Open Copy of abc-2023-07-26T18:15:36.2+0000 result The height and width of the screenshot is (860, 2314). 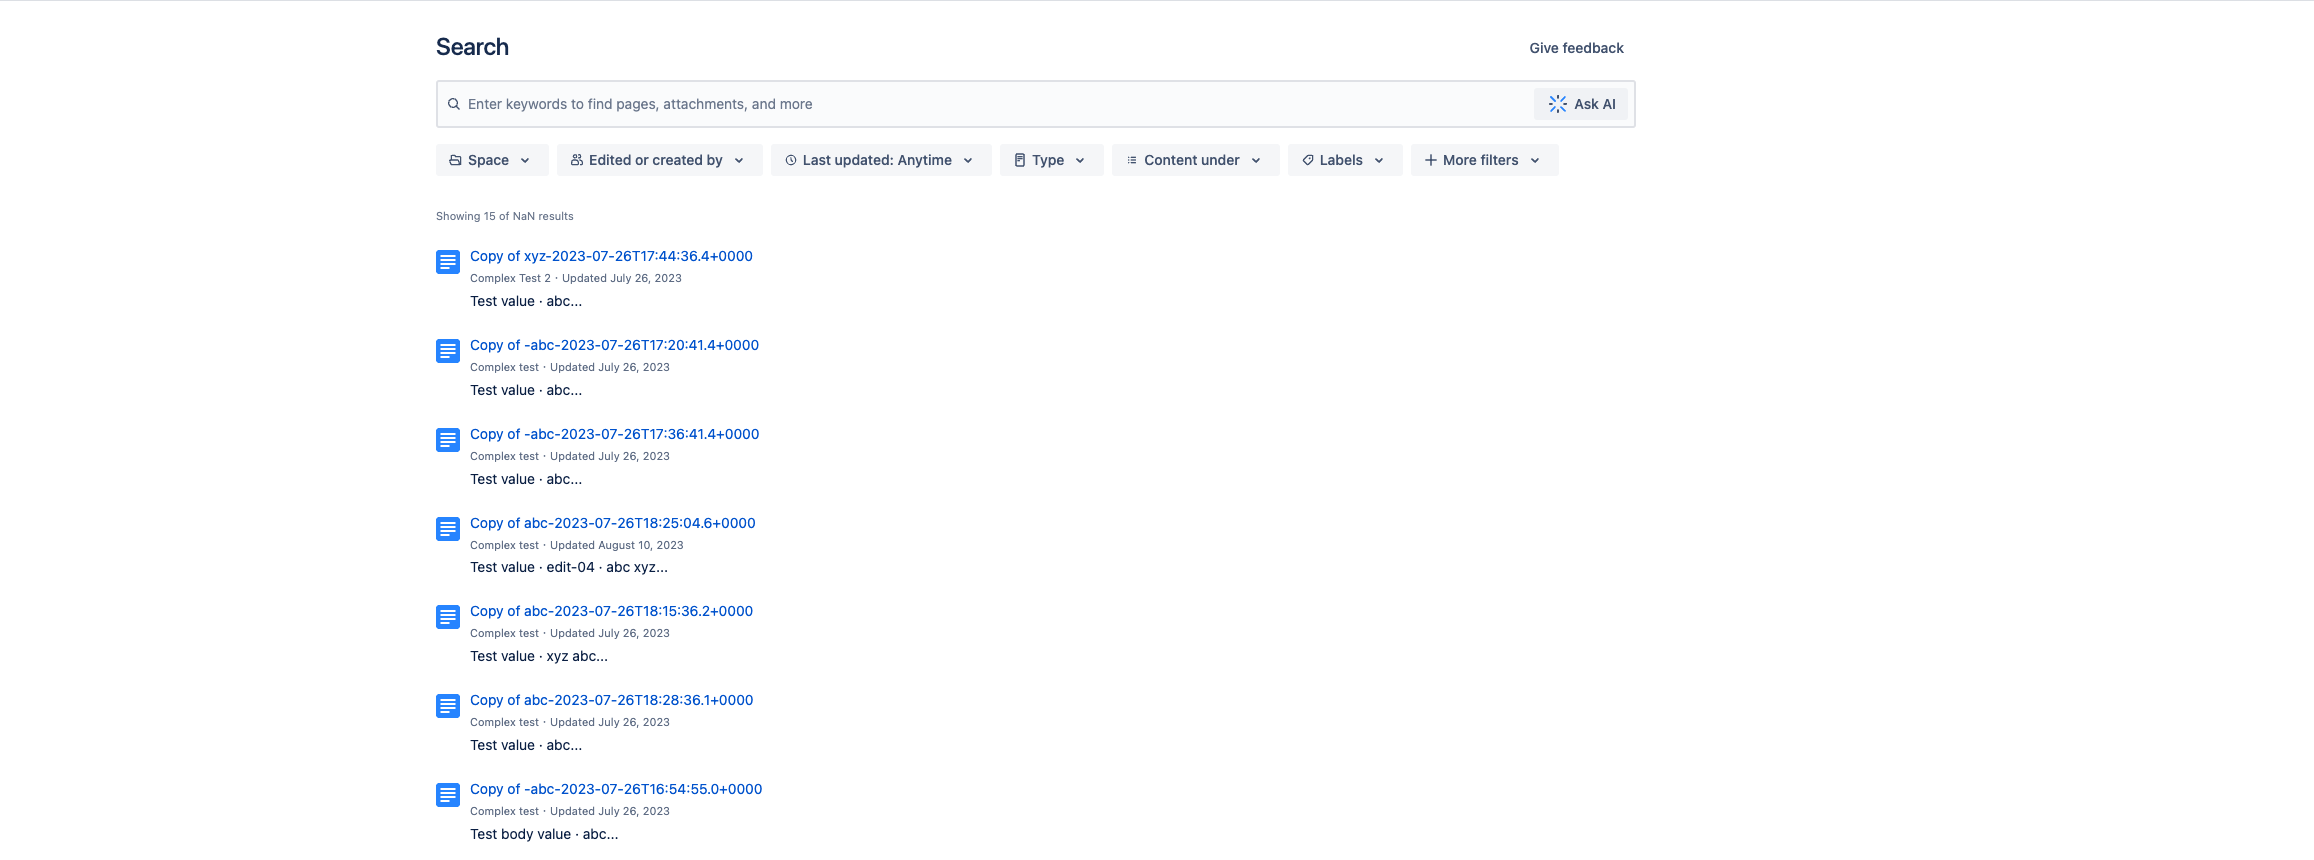(x=611, y=611)
